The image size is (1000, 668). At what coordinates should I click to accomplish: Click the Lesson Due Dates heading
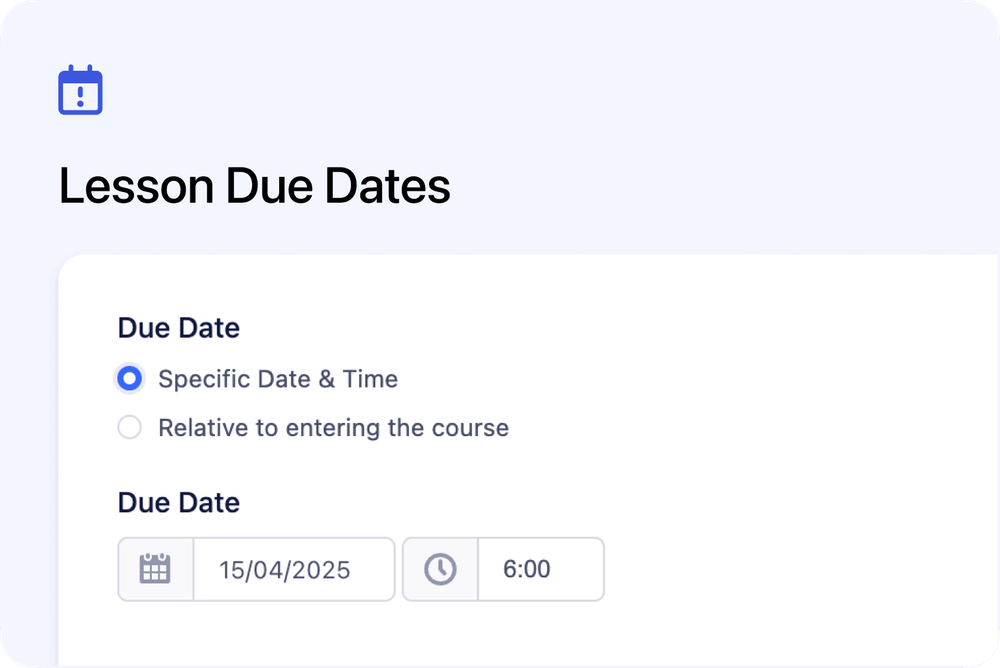coord(254,185)
